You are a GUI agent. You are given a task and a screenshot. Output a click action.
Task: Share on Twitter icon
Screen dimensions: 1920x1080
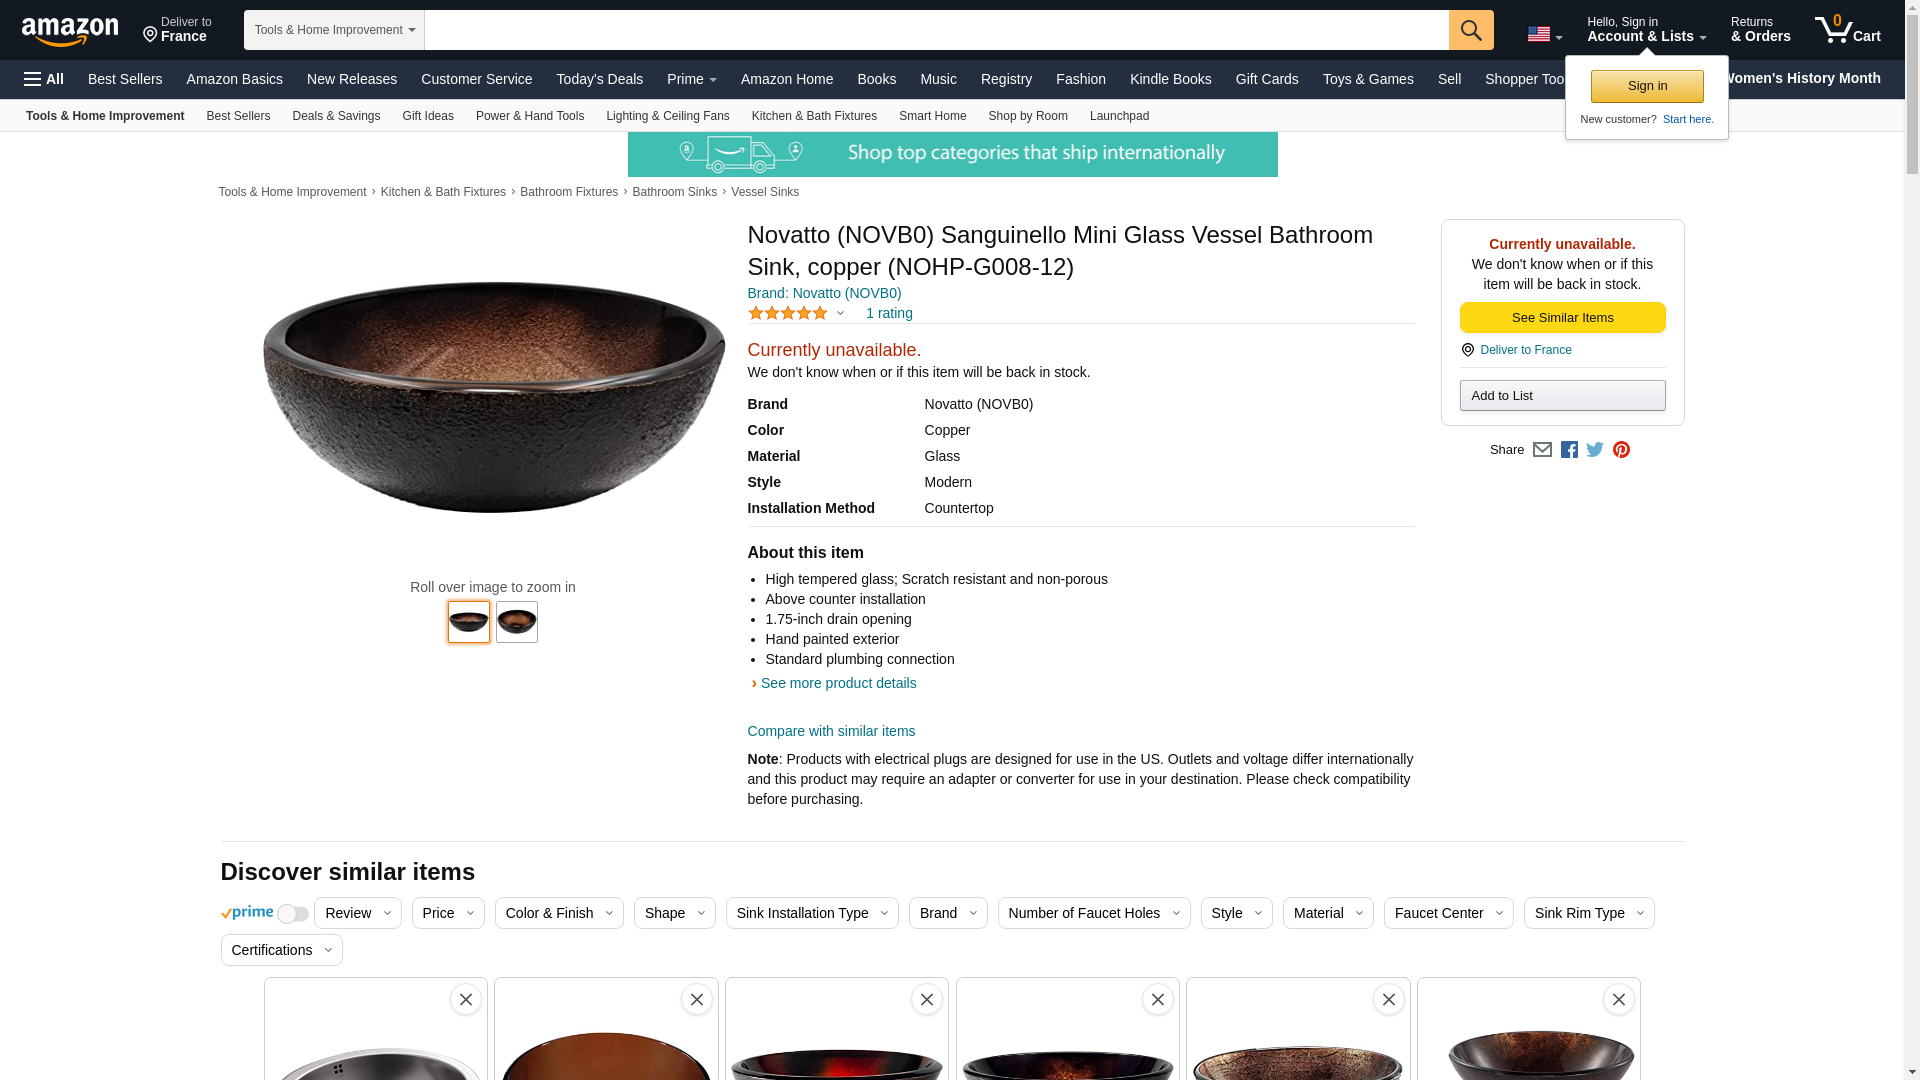(1595, 450)
